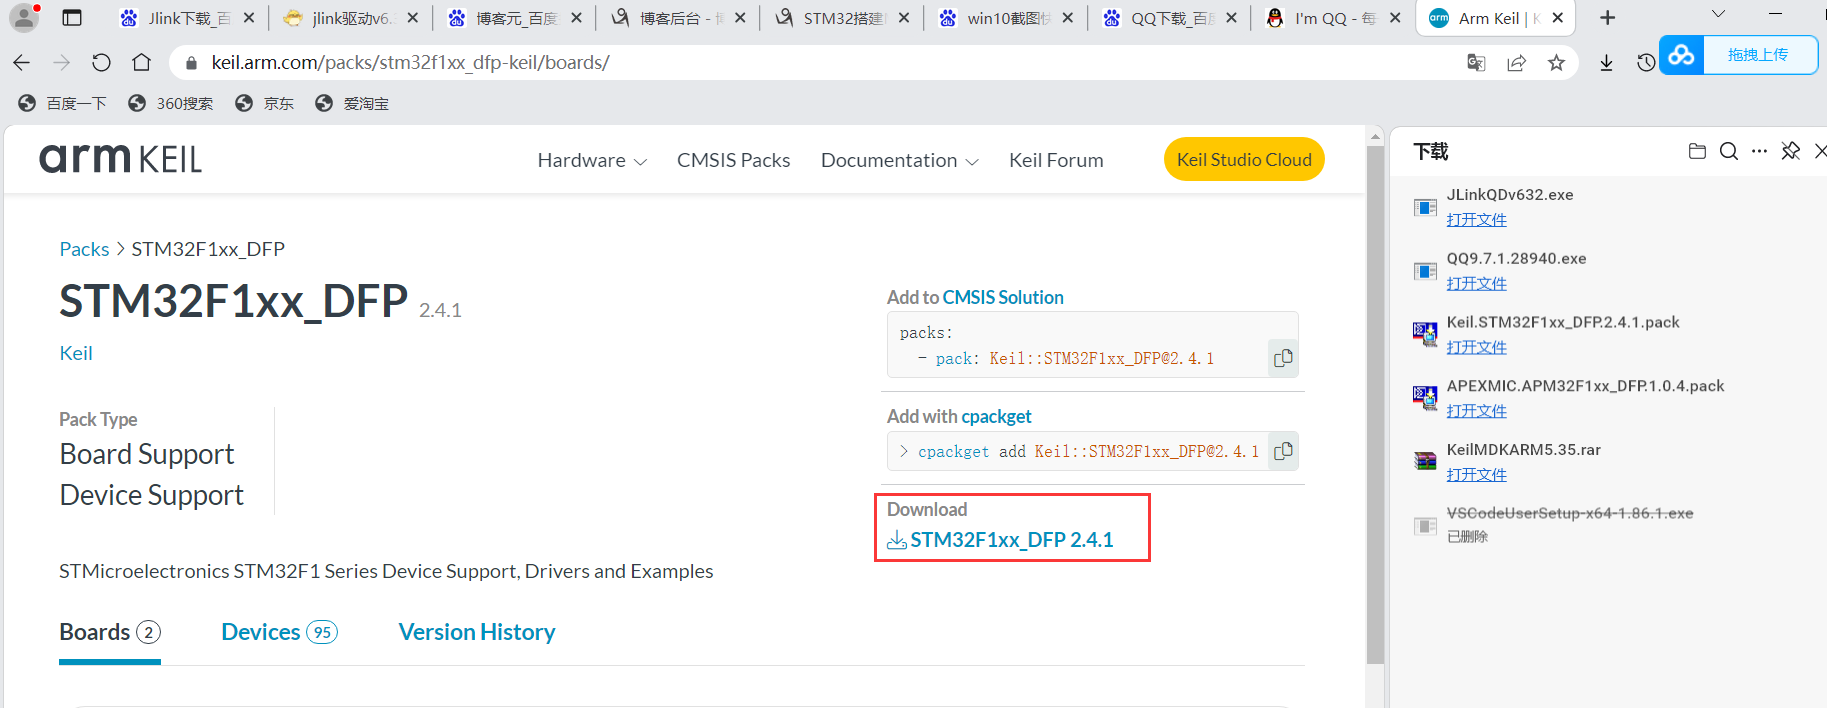1827x708 pixels.
Task: Copy the cpackget add command
Action: [x=1283, y=452]
